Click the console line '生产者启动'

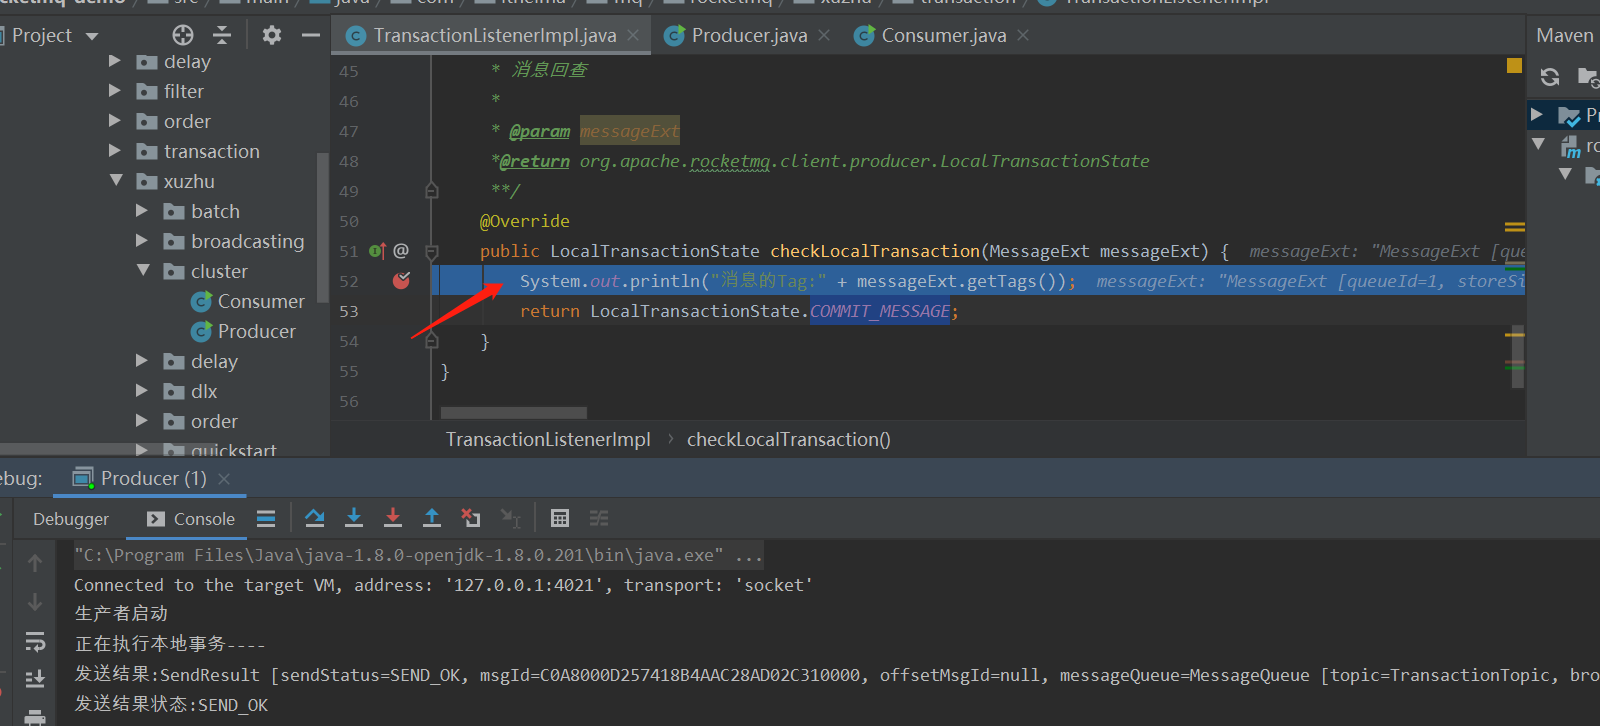click(121, 614)
